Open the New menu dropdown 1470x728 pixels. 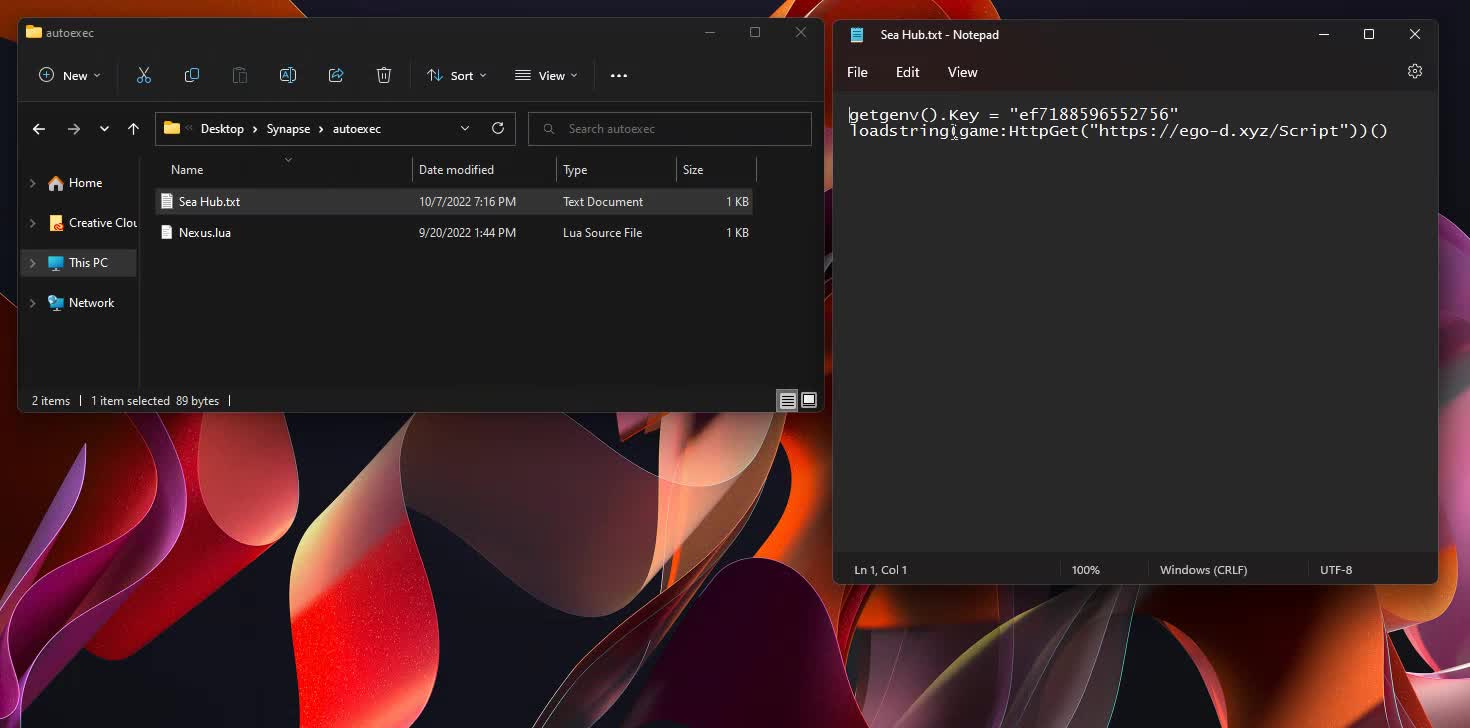click(67, 75)
